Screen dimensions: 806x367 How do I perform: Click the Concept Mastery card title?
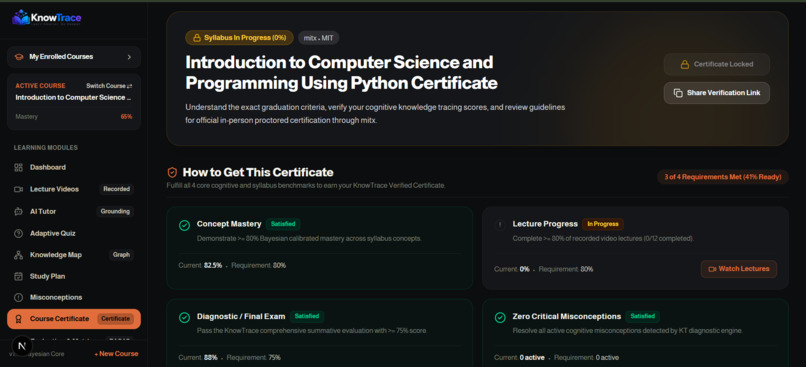[229, 224]
